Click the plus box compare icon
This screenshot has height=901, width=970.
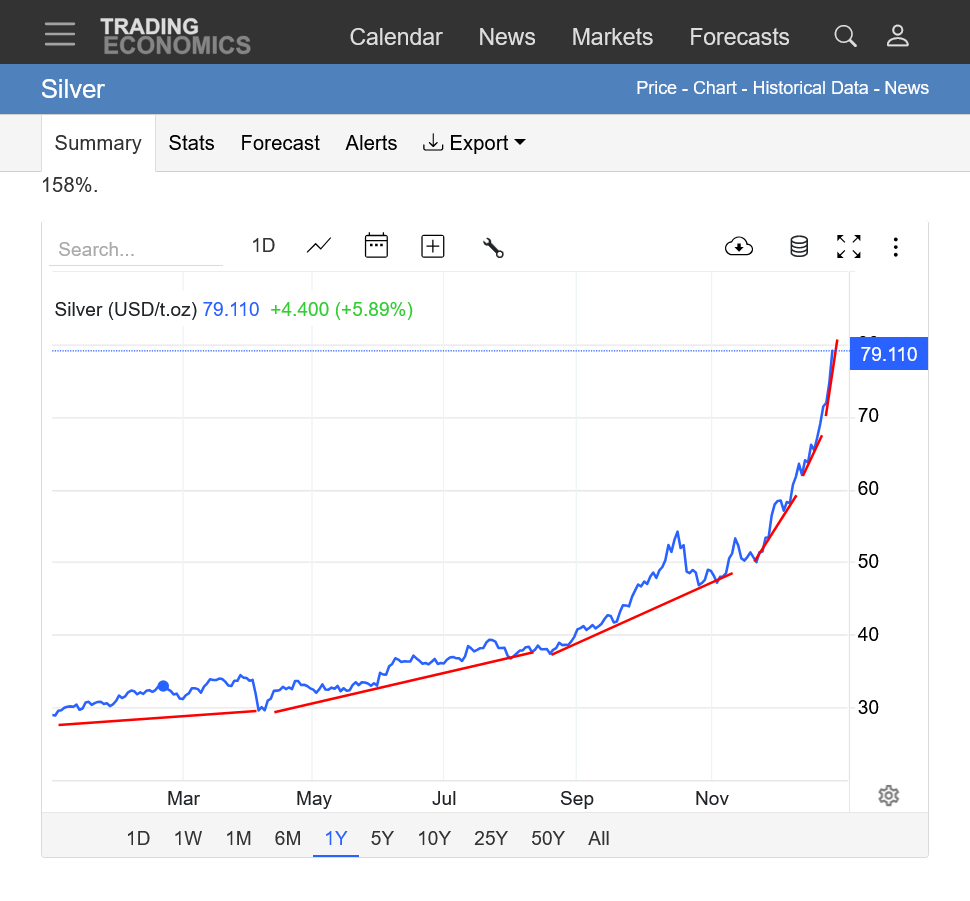tap(432, 246)
